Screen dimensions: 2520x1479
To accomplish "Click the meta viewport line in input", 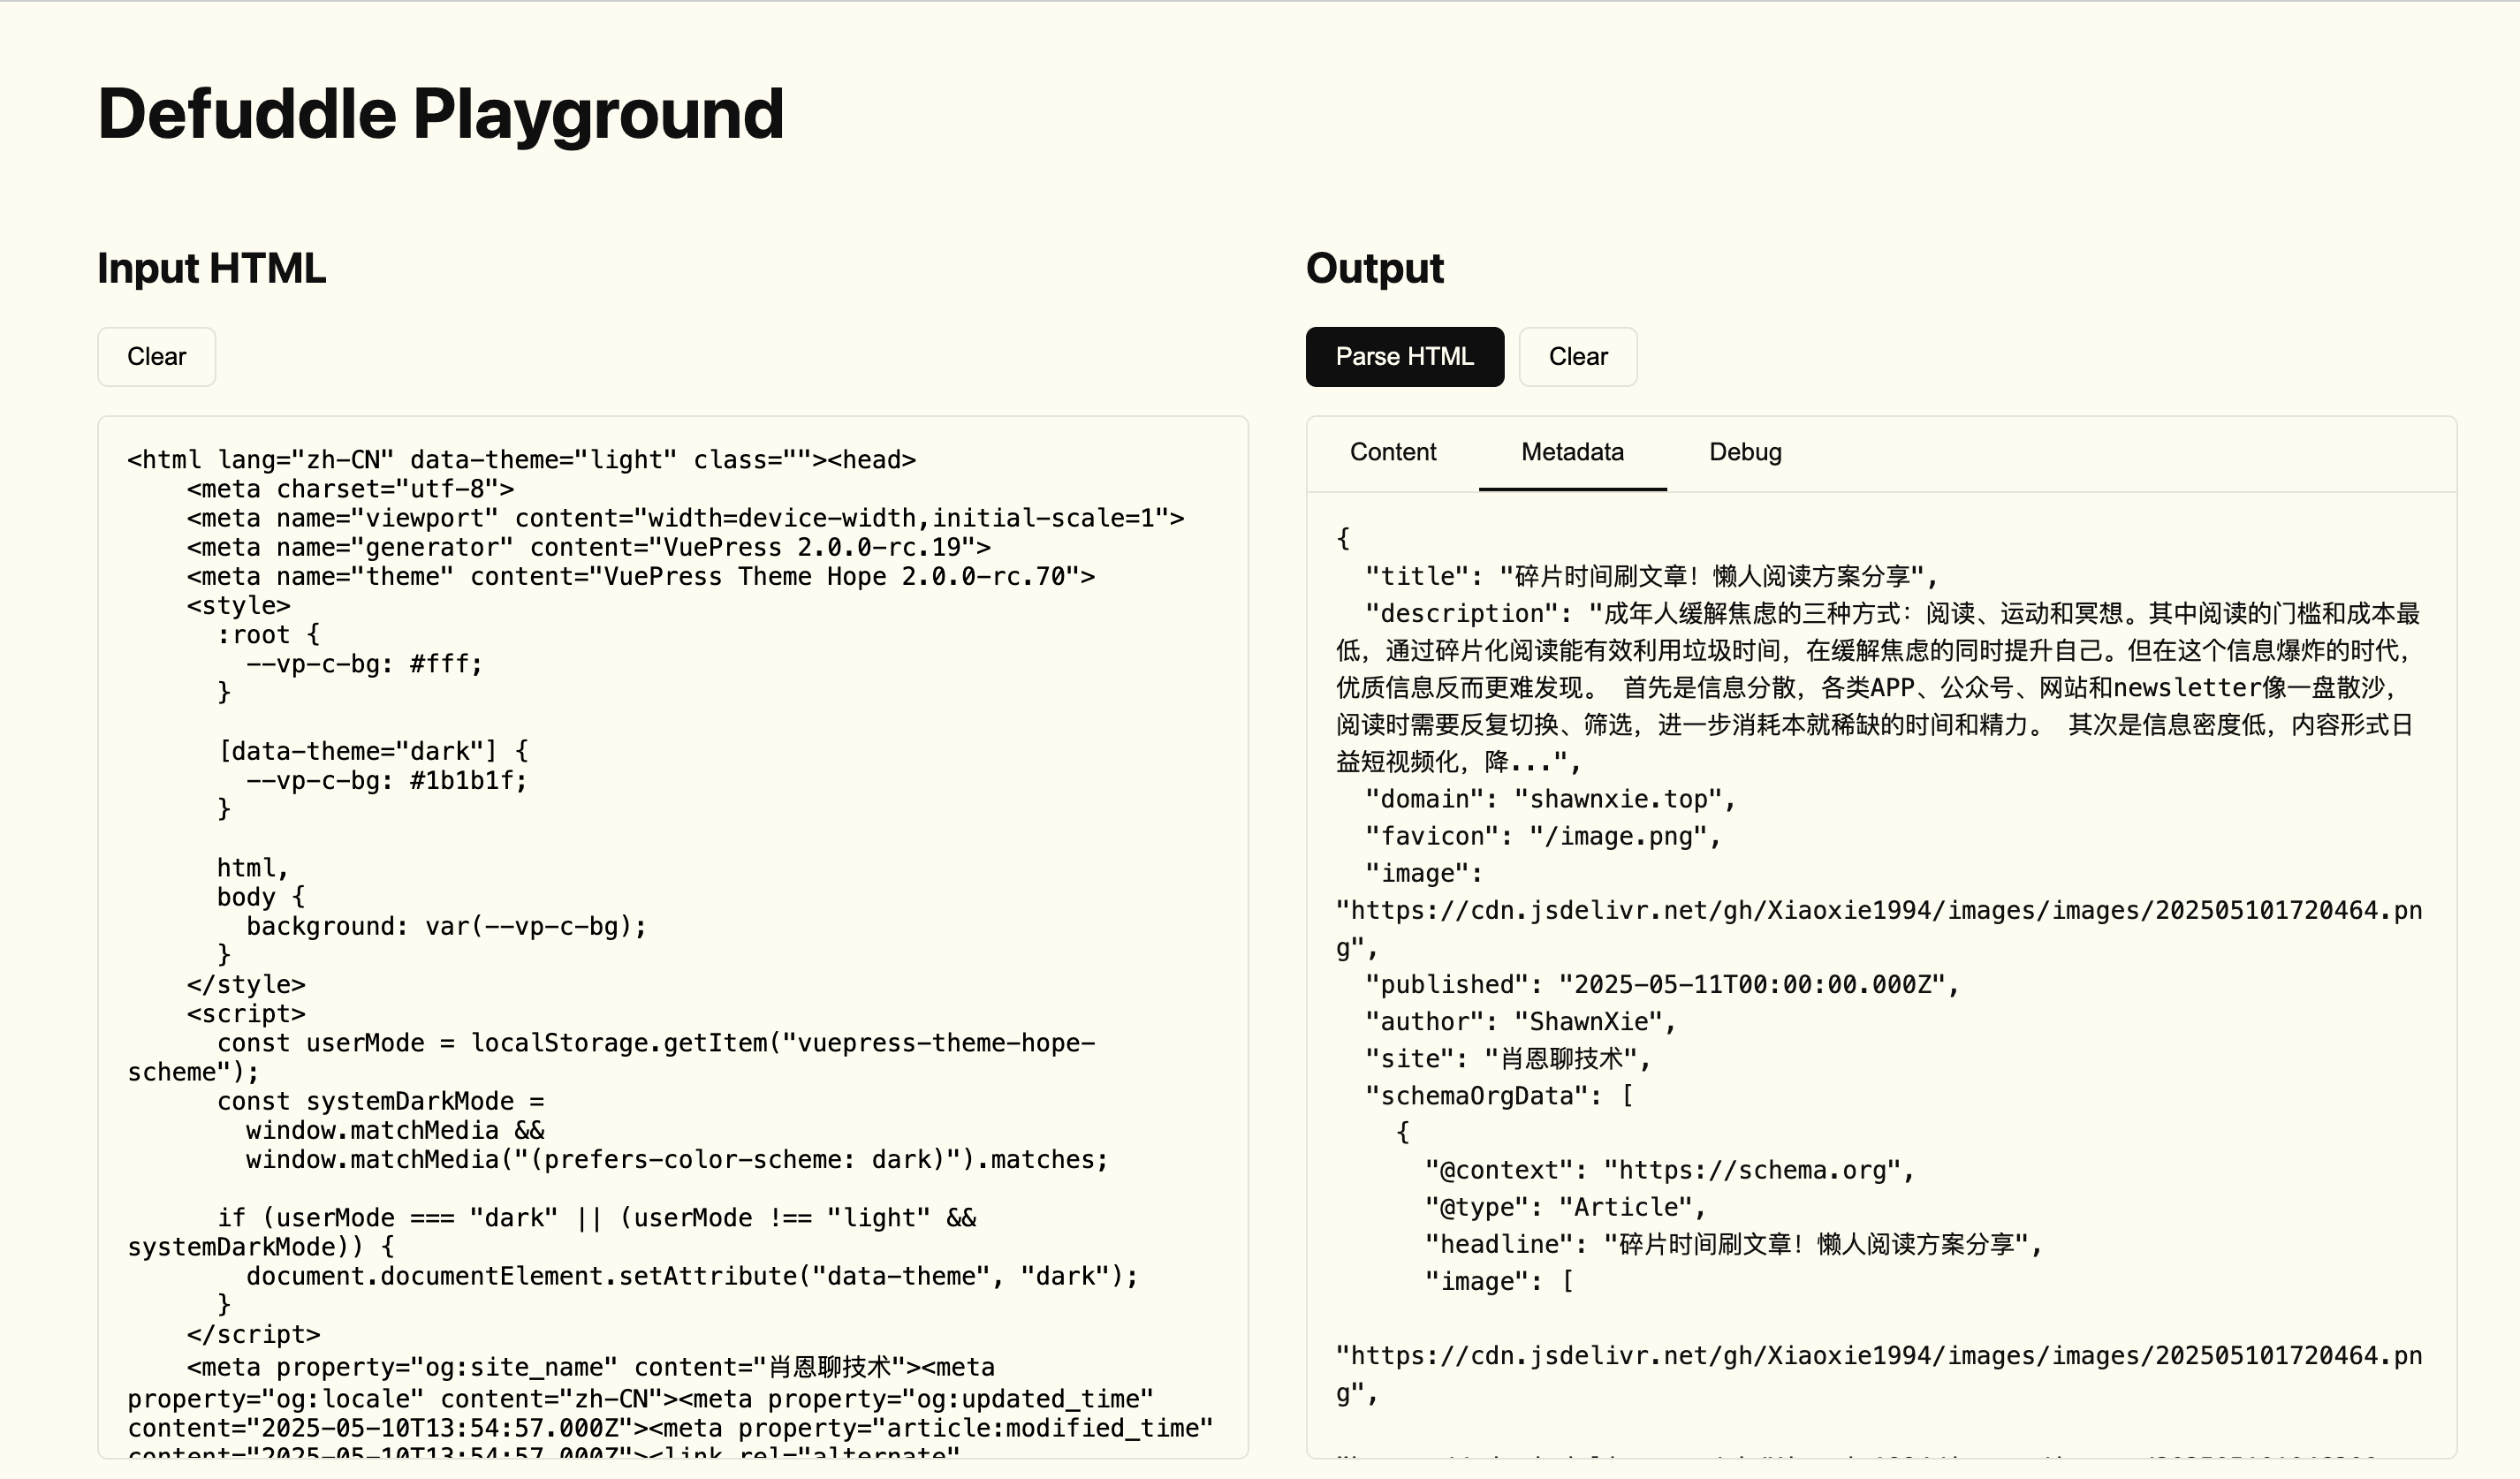I will point(685,518).
